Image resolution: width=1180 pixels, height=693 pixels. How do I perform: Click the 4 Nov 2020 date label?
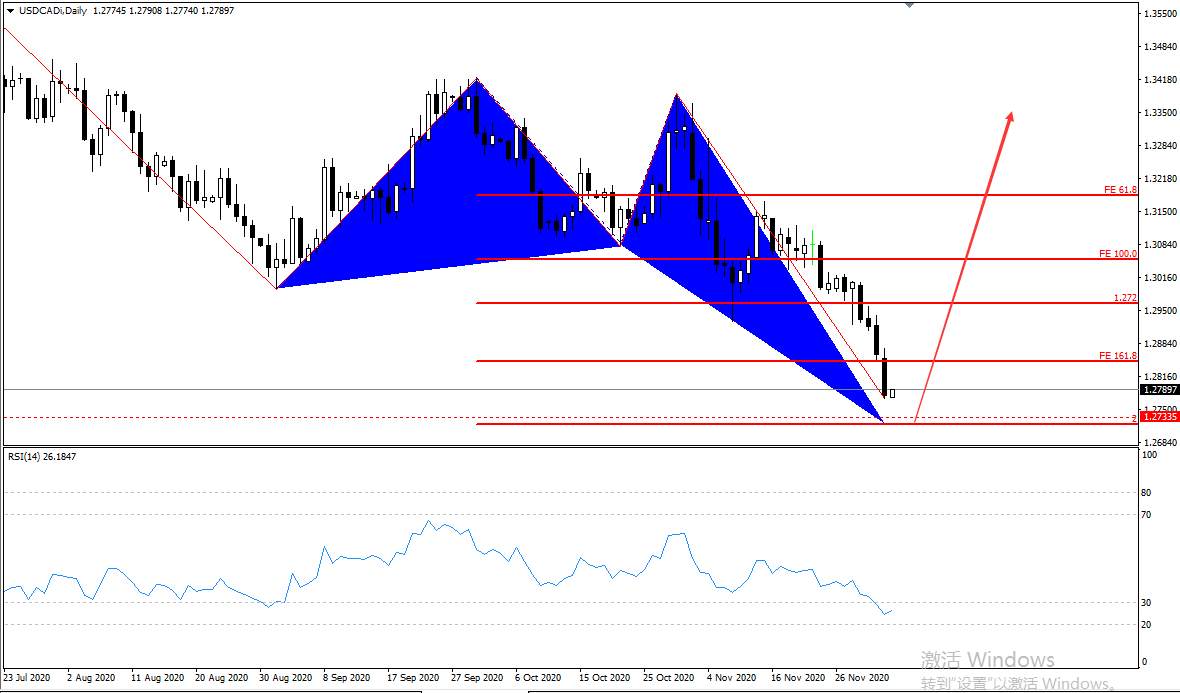(x=731, y=678)
